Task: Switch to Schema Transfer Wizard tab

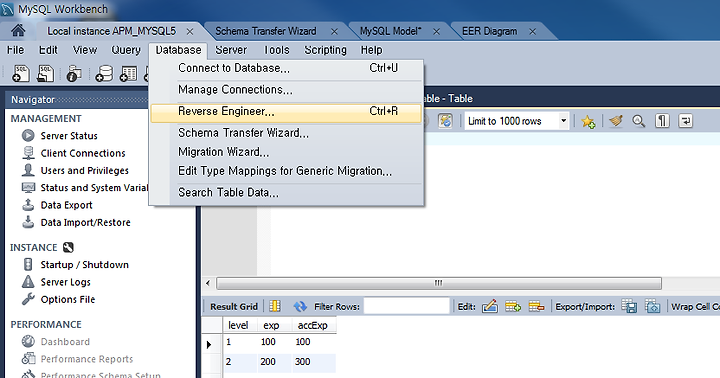Action: [266, 31]
